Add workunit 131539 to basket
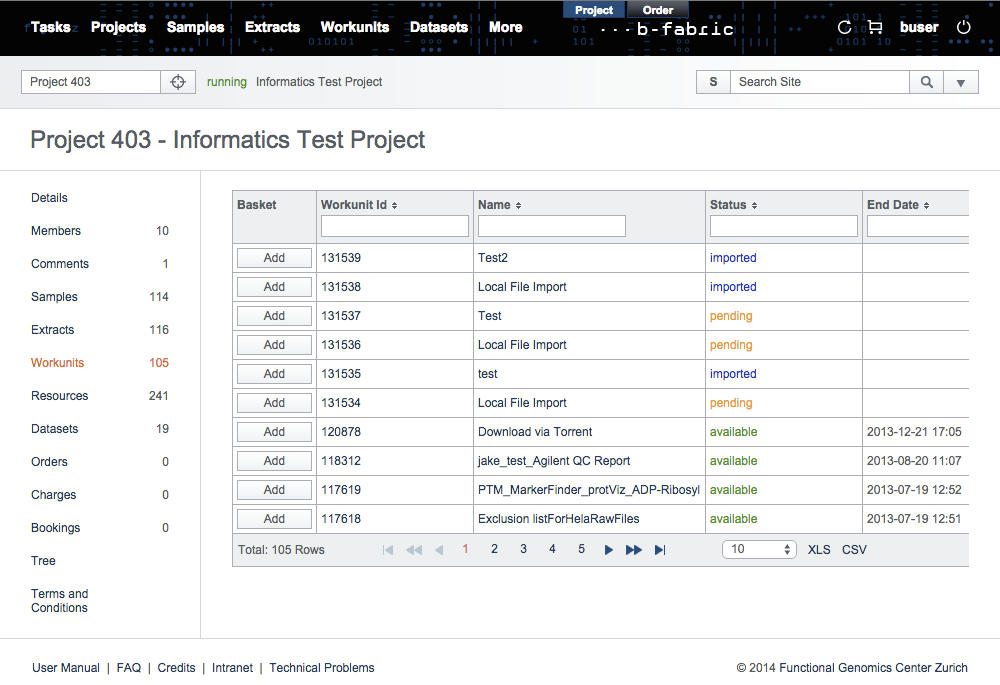The height and width of the screenshot is (685, 1000). tap(274, 258)
